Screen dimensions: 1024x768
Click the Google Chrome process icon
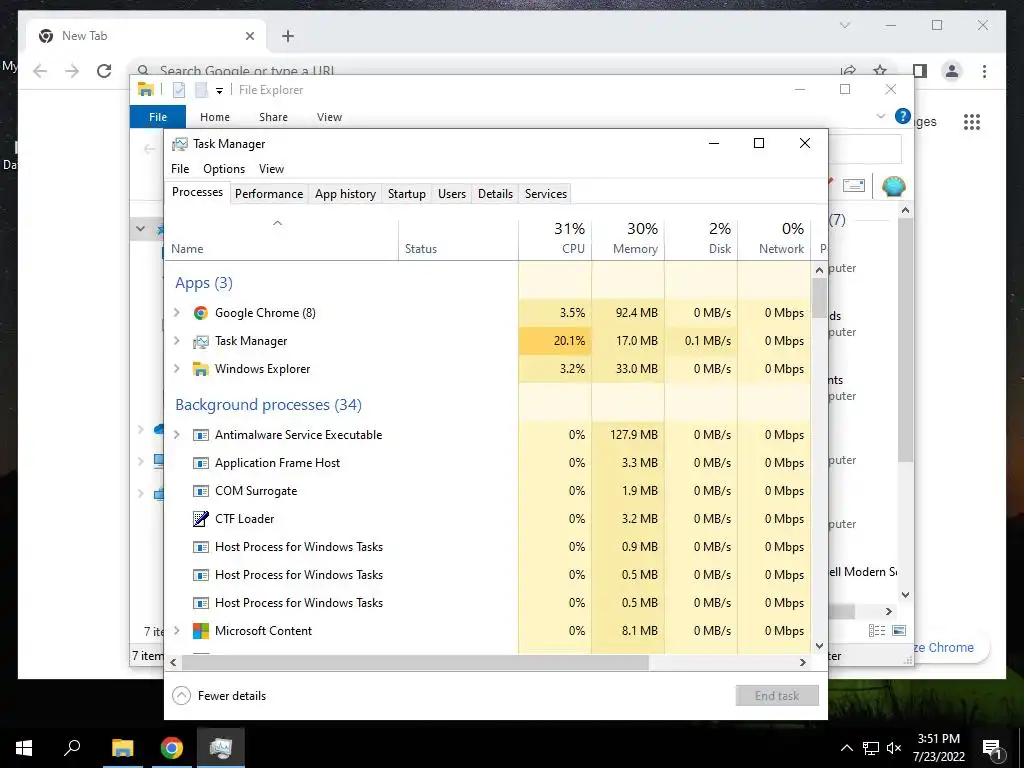[200, 313]
